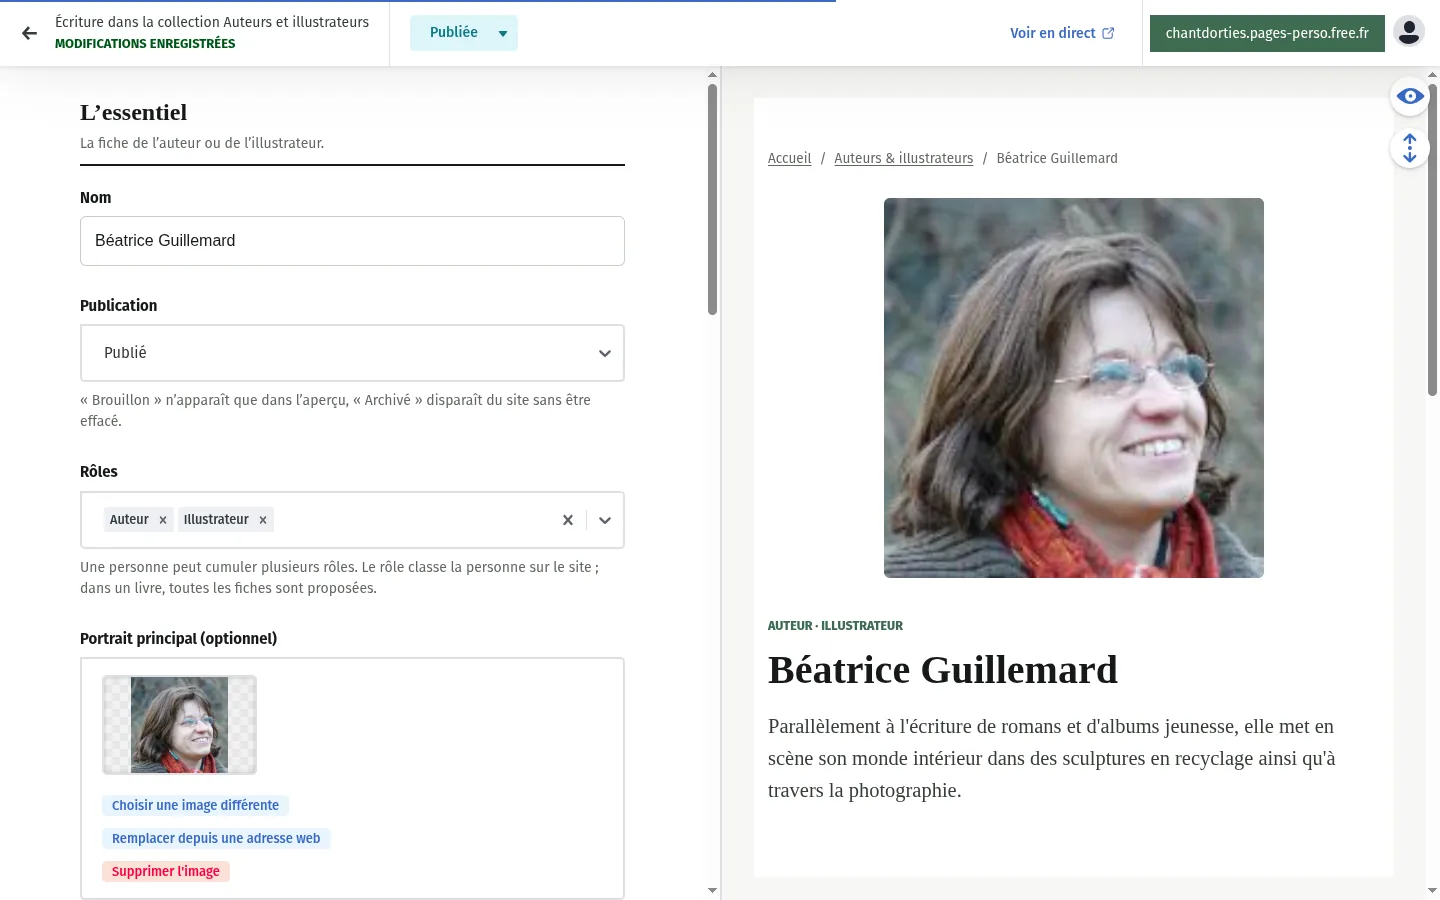Open Voir en direct link
The height and width of the screenshot is (900, 1440).
coord(1062,33)
